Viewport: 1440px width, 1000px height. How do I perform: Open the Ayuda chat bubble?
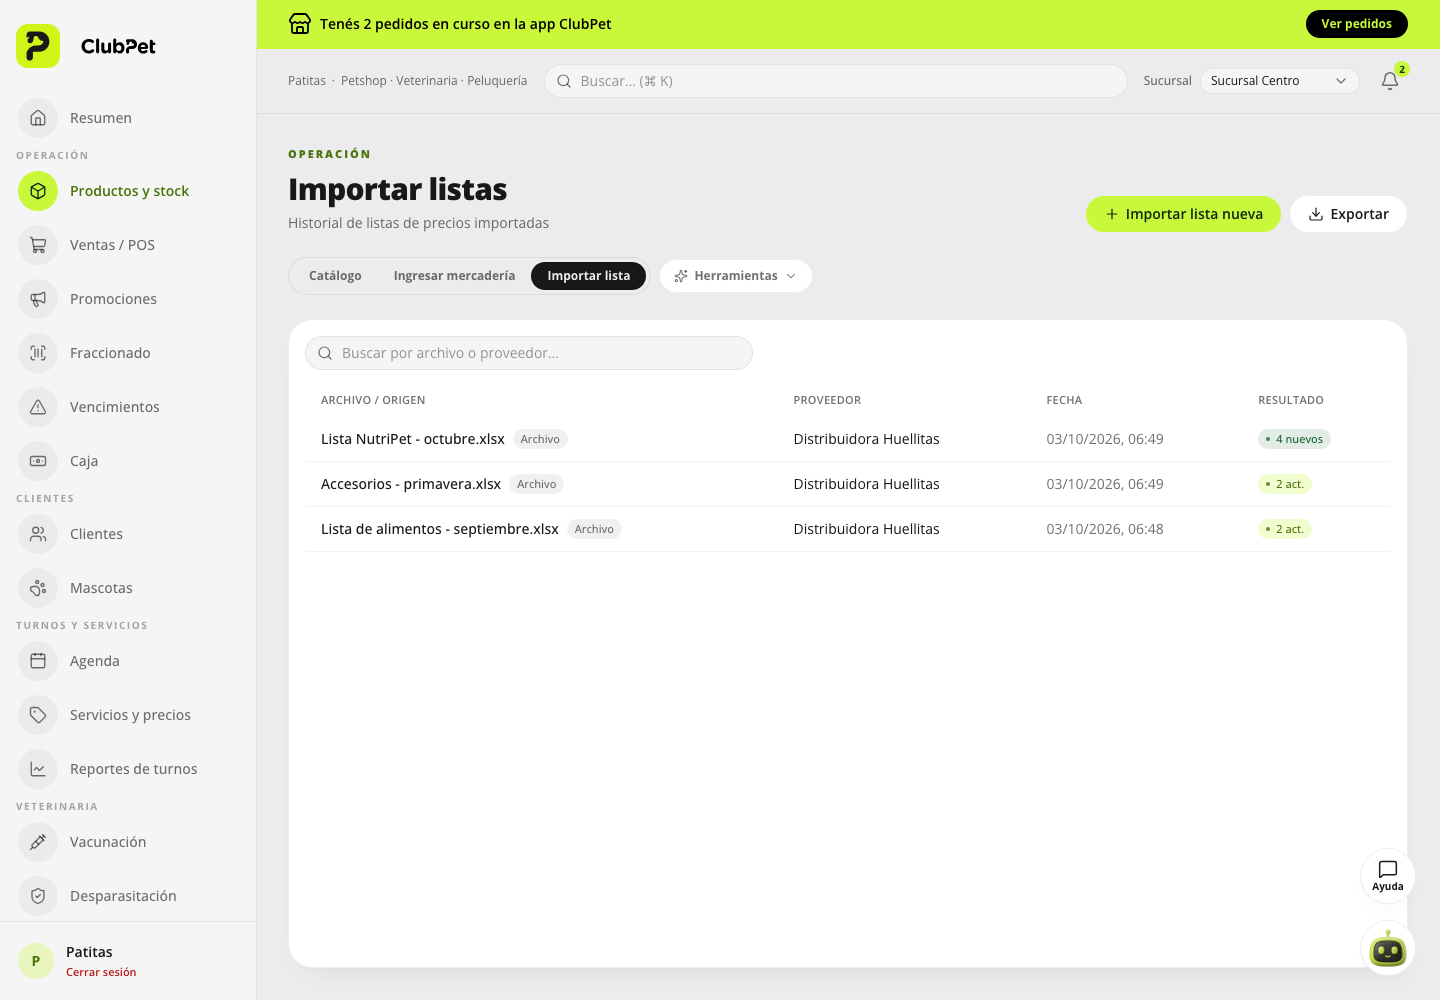pyautogui.click(x=1388, y=876)
